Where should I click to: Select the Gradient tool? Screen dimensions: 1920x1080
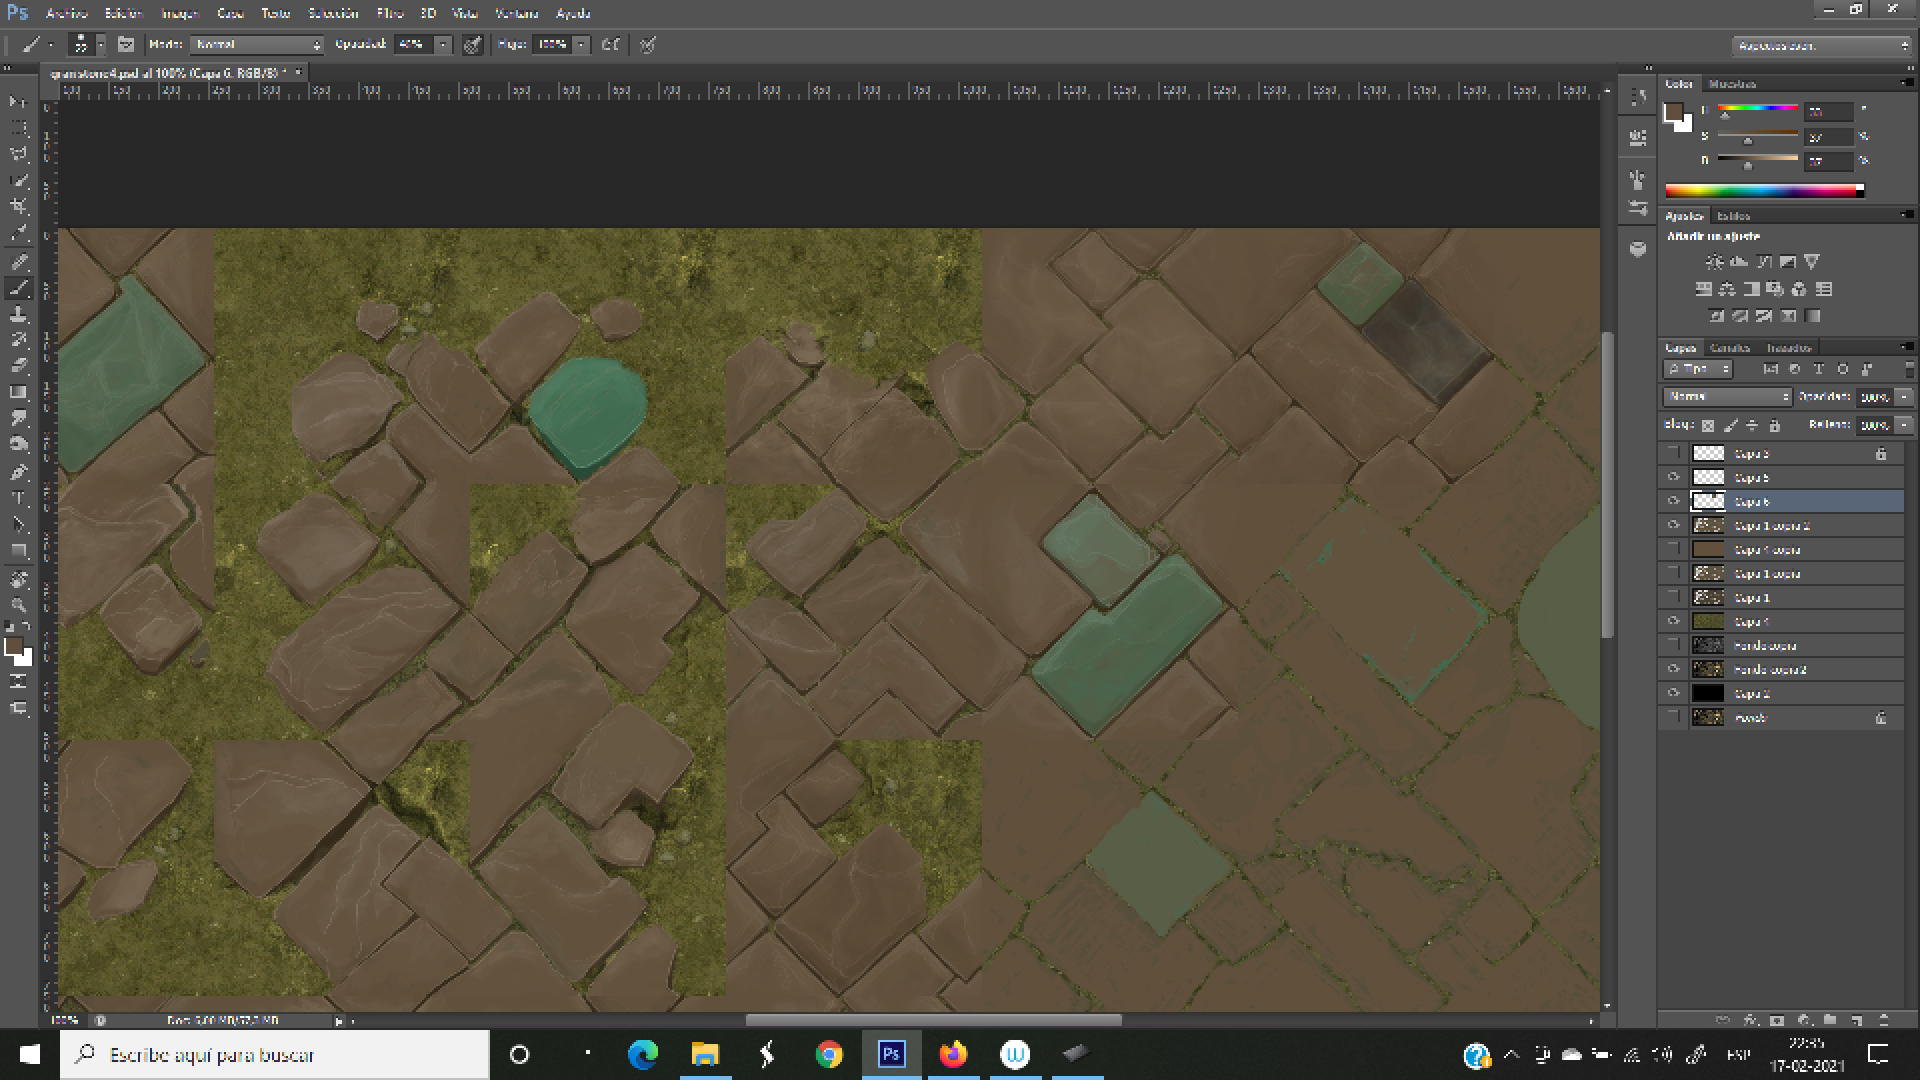18,392
